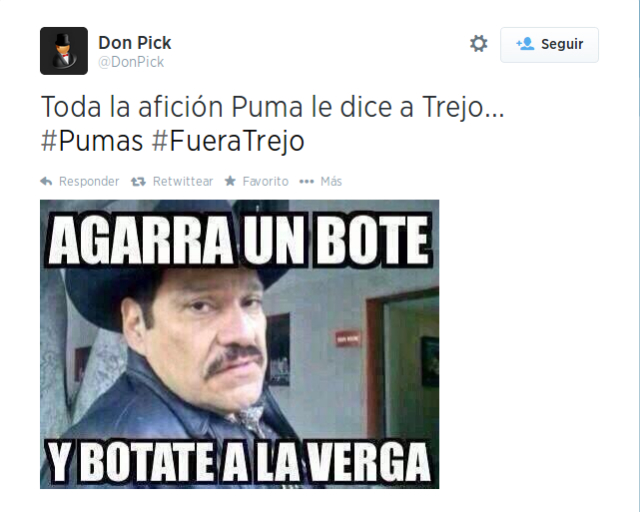The image size is (640, 512).
Task: Click the Seguir follow button
Action: point(549,45)
